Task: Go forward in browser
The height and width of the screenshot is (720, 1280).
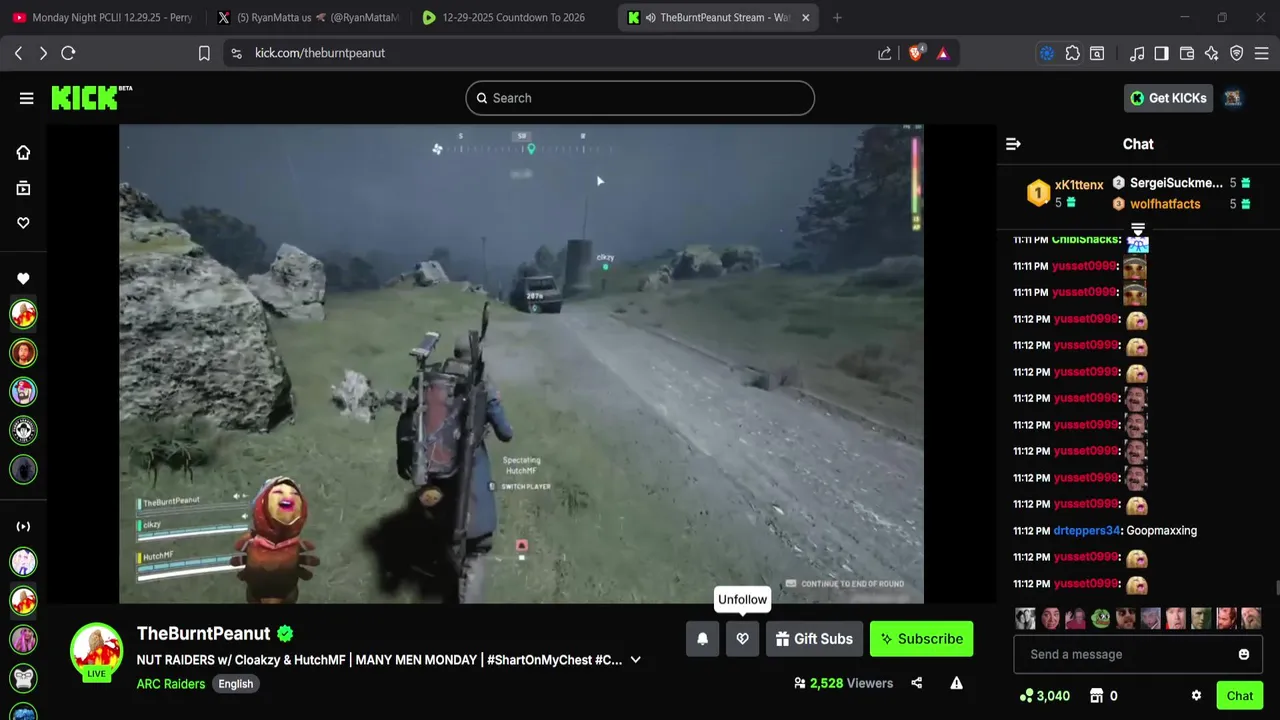Action: coord(43,53)
